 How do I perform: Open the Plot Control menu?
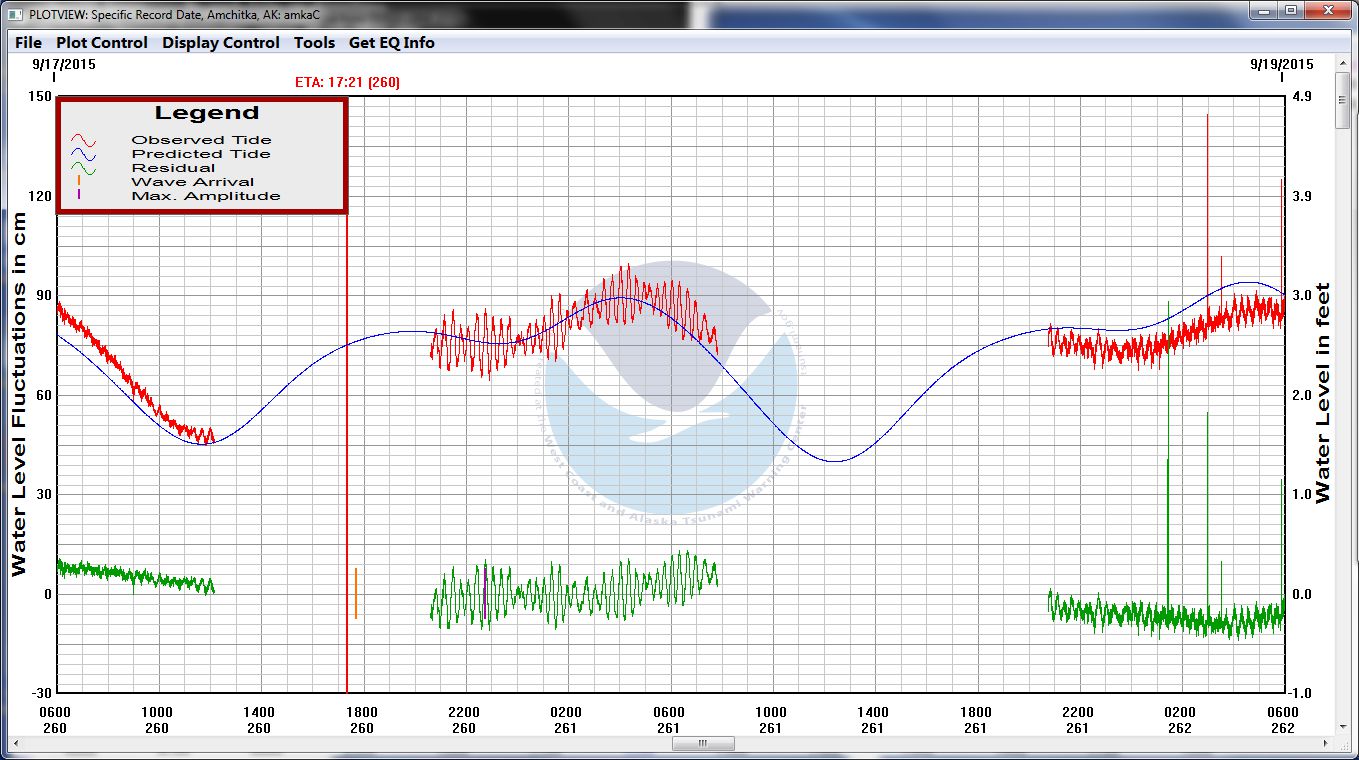click(101, 43)
